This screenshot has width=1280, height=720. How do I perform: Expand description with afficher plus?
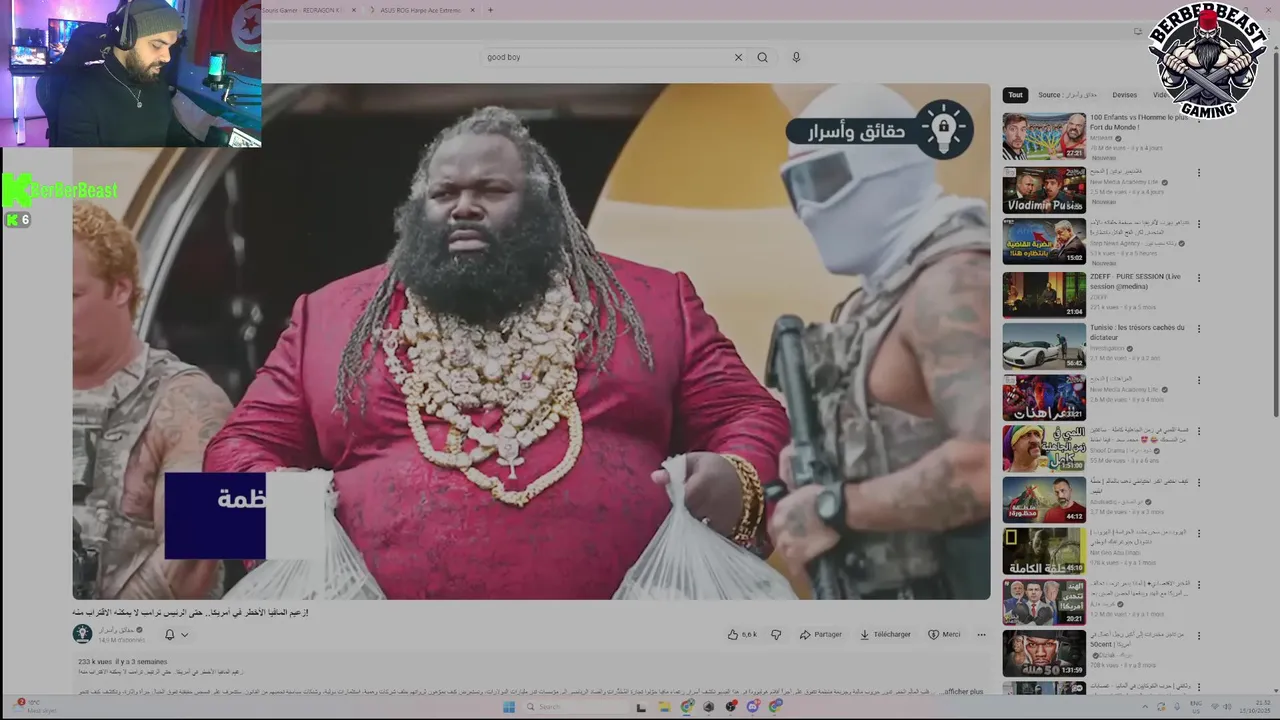(x=964, y=691)
